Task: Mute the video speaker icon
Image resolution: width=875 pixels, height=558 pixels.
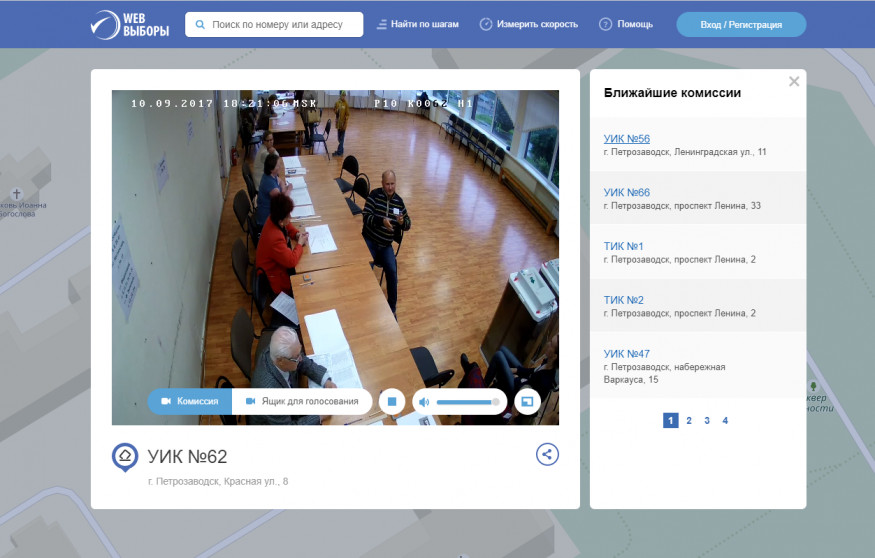Action: click(424, 402)
